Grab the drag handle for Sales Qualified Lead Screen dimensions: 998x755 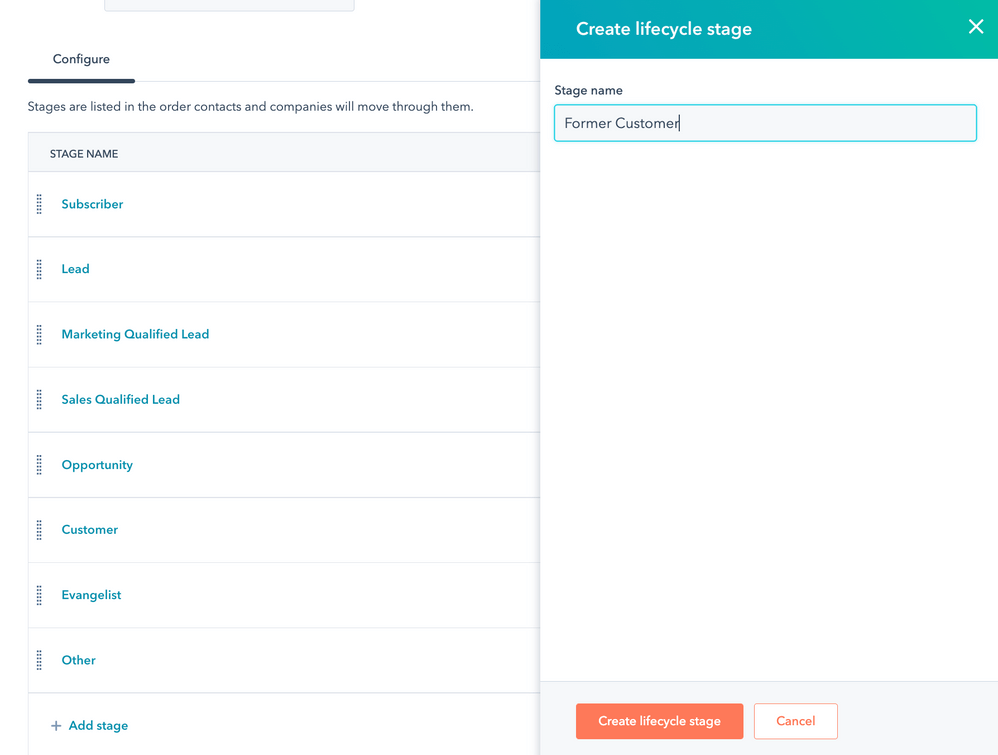[x=39, y=400]
